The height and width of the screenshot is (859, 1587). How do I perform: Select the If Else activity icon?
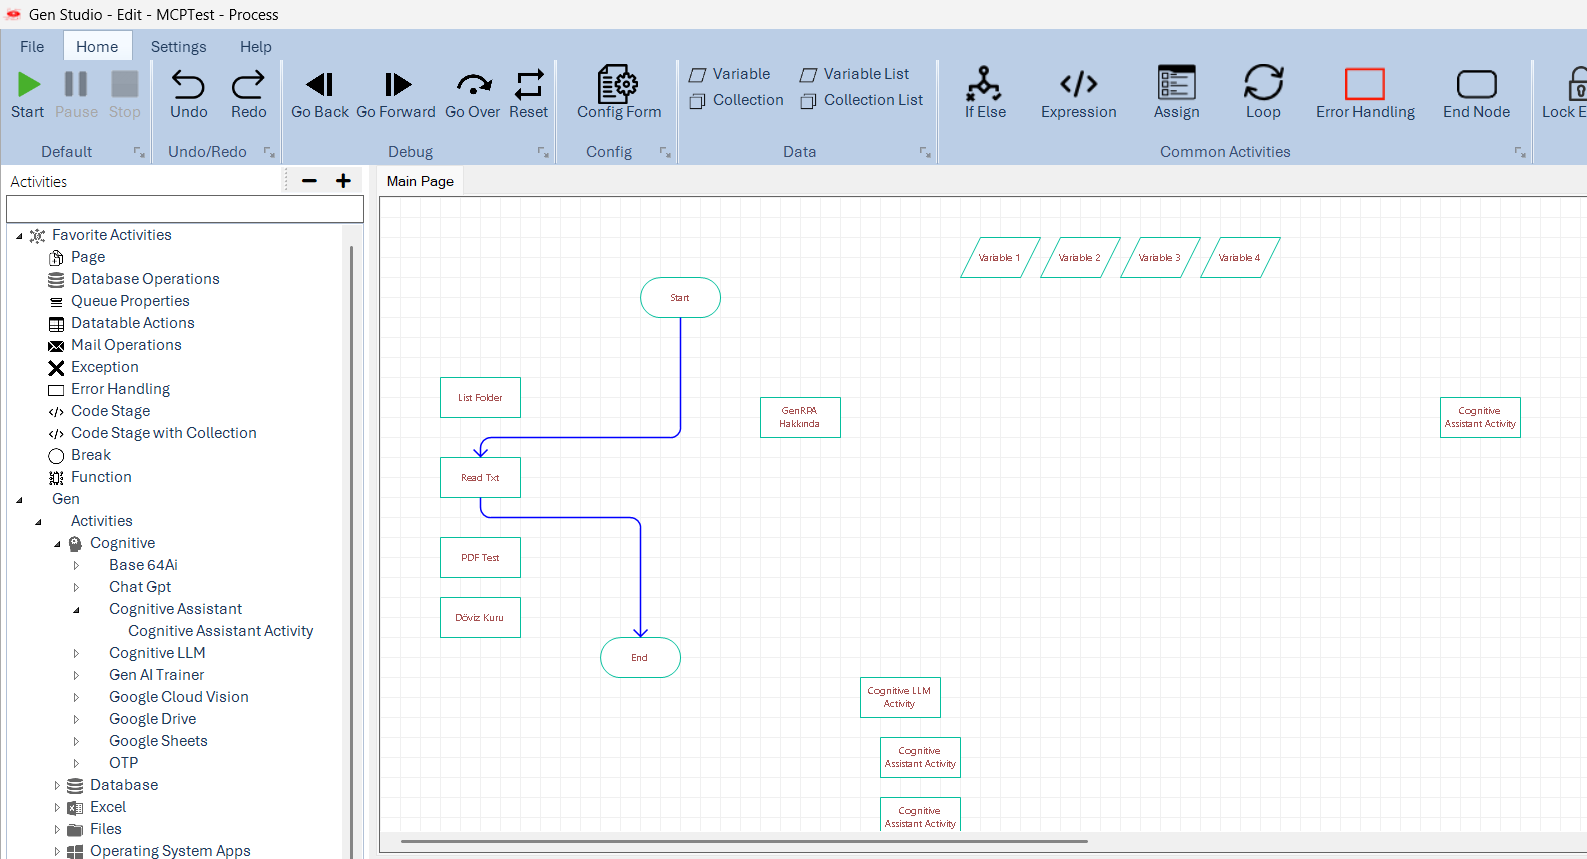pyautogui.click(x=984, y=85)
